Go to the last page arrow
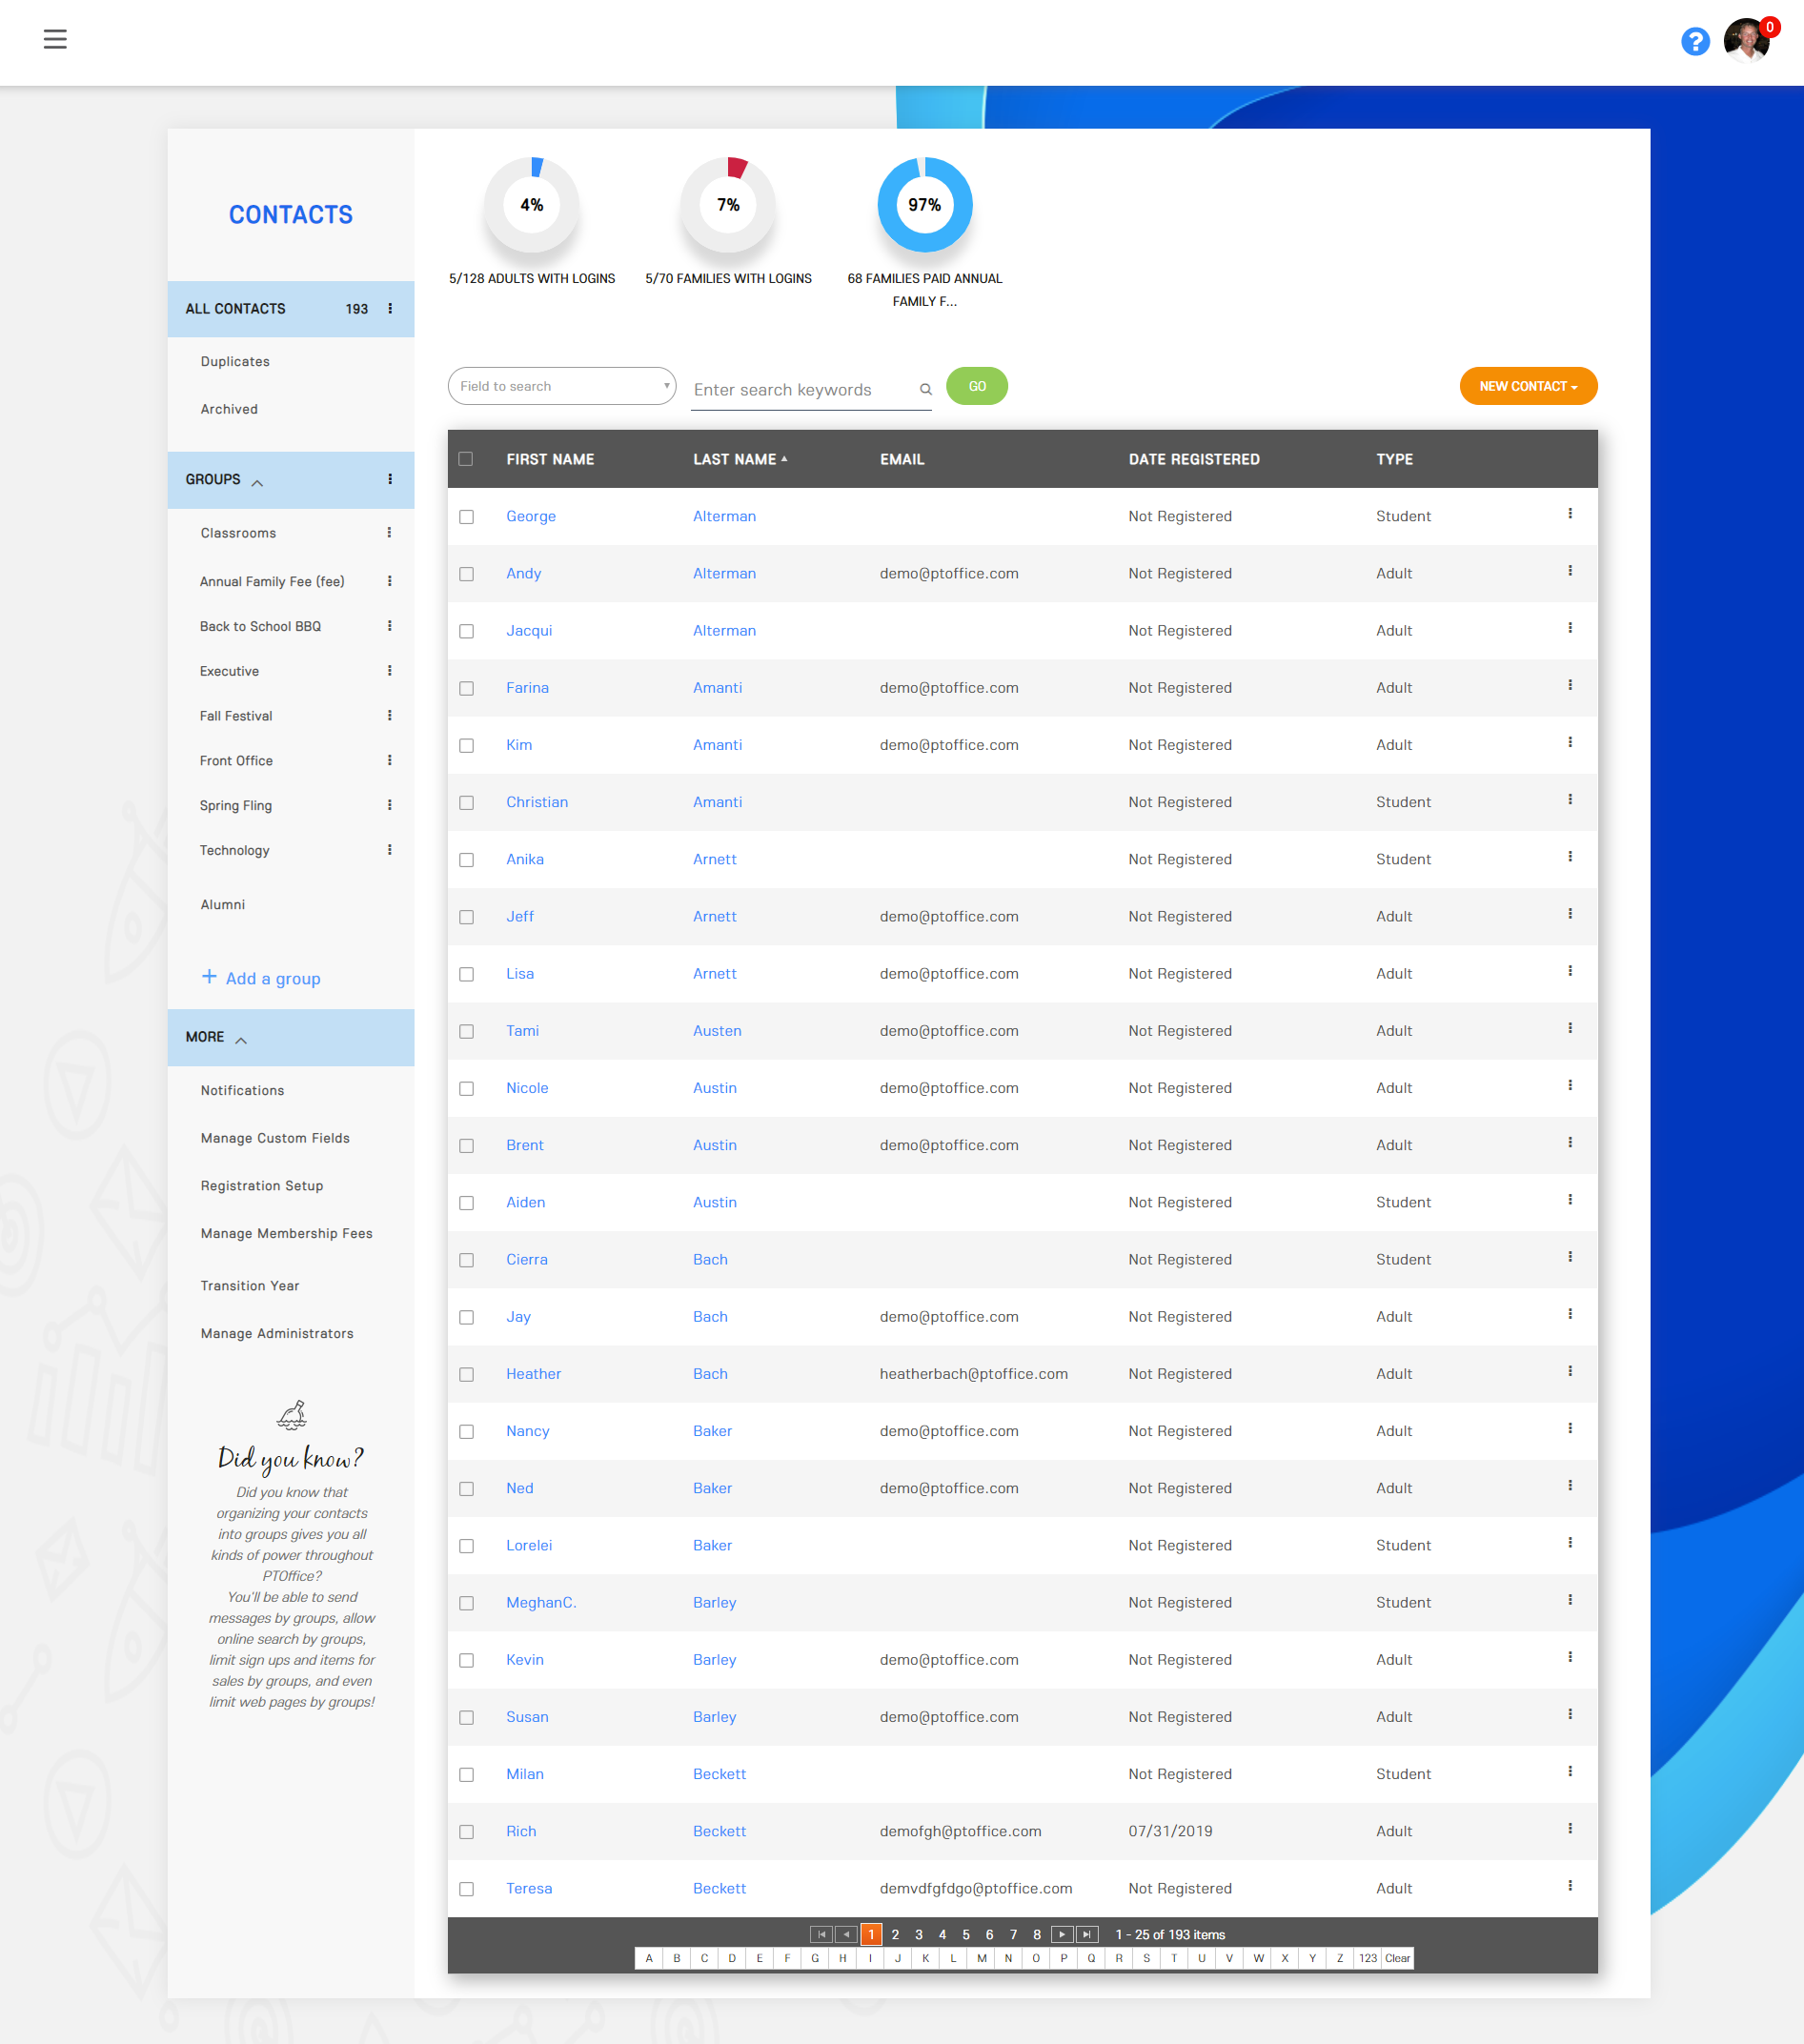Screen dimensions: 1804x2044 click(1087, 1934)
